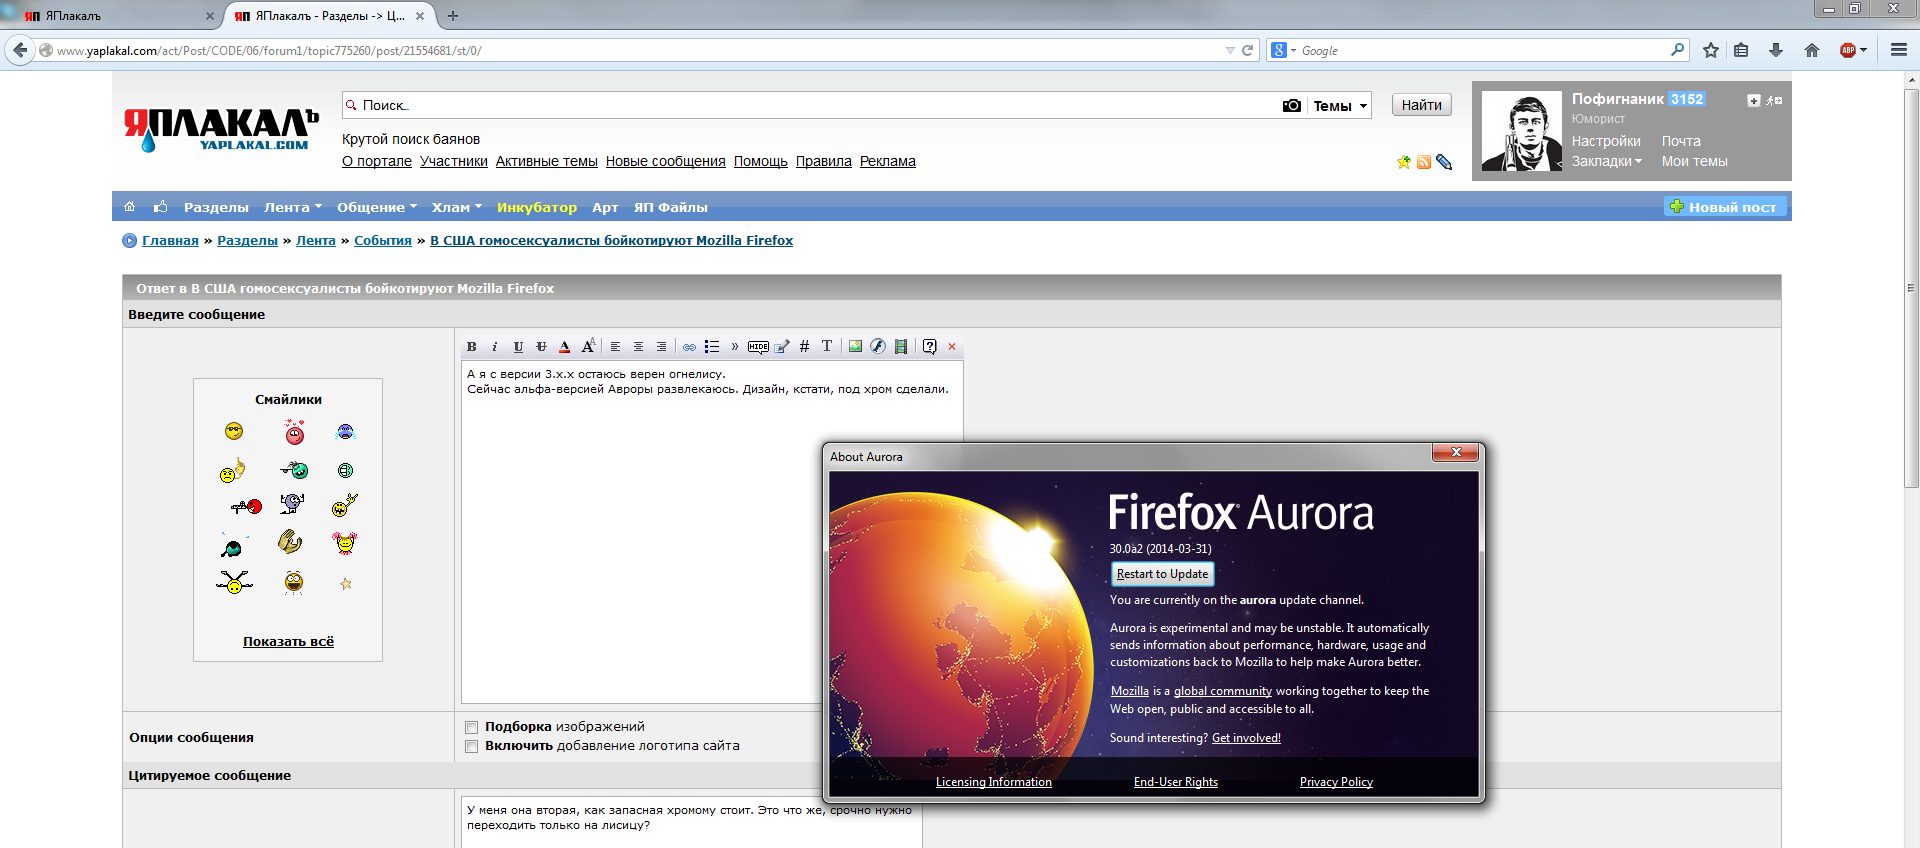Choose search engine via Google icon dropdown

[x=1282, y=50]
